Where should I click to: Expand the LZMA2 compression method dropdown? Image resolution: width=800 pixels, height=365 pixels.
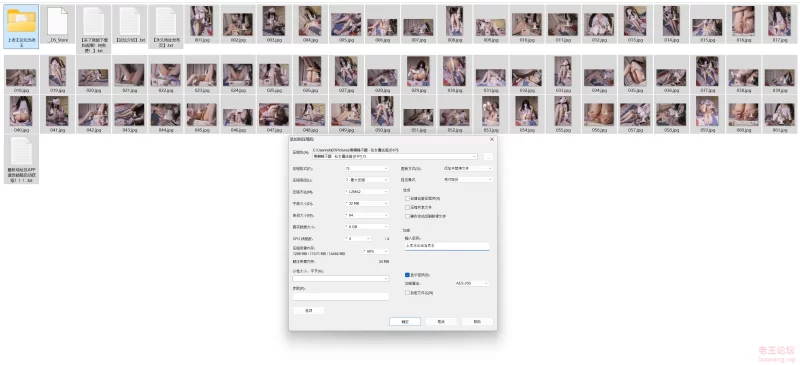(366, 191)
